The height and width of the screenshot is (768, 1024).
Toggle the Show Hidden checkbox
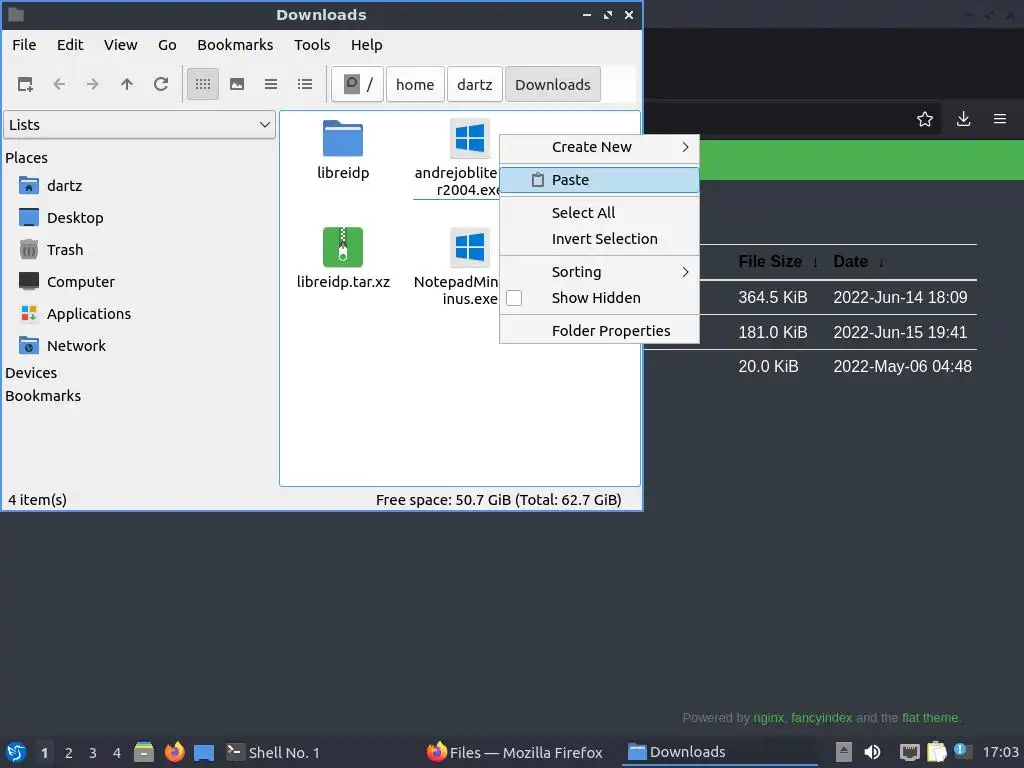pos(514,298)
